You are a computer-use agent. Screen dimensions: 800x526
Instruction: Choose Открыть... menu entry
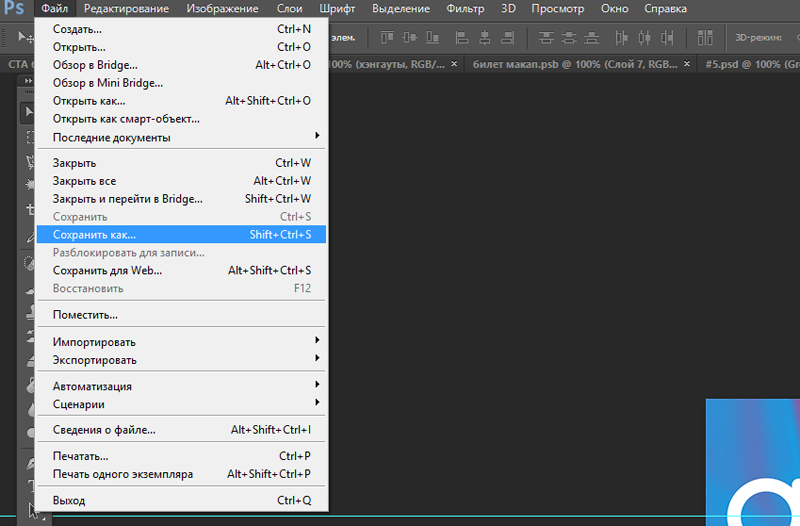181,47
